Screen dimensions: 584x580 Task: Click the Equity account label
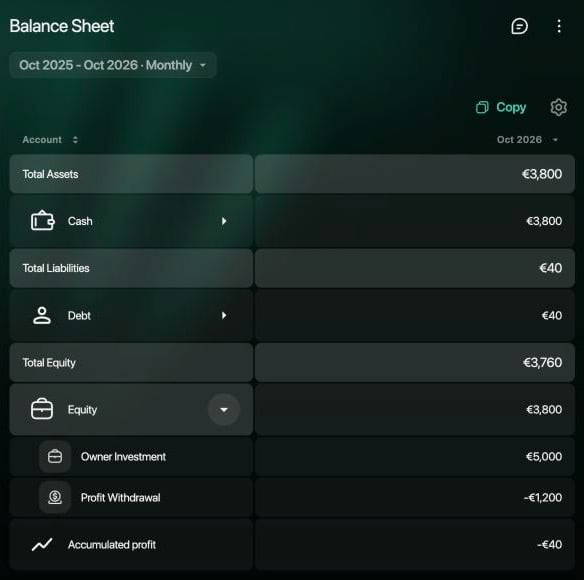tap(82, 410)
